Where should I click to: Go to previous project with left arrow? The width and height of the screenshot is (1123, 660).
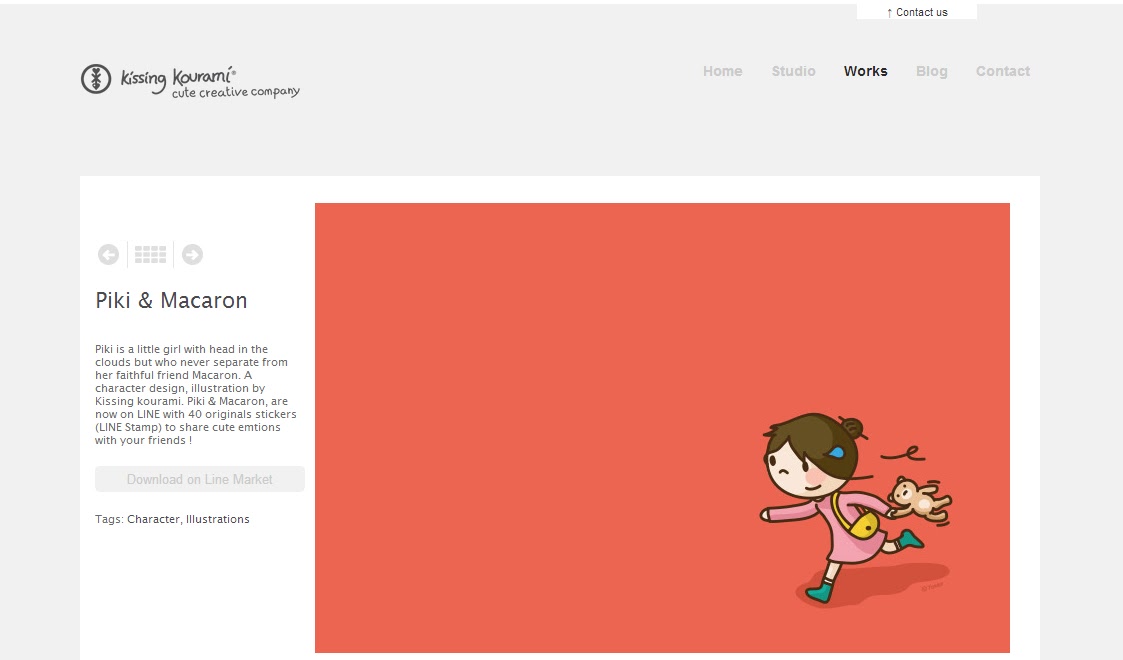tap(108, 254)
